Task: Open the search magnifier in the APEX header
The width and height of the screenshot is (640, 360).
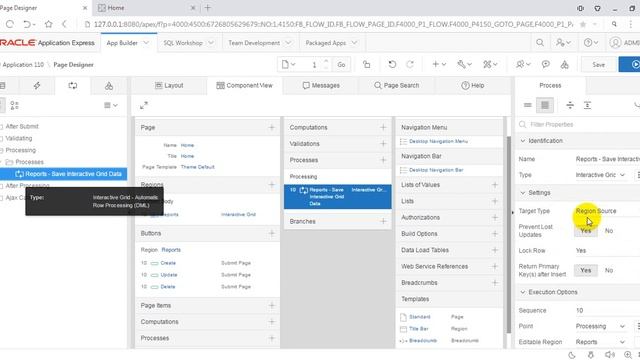Action: [x=540, y=42]
